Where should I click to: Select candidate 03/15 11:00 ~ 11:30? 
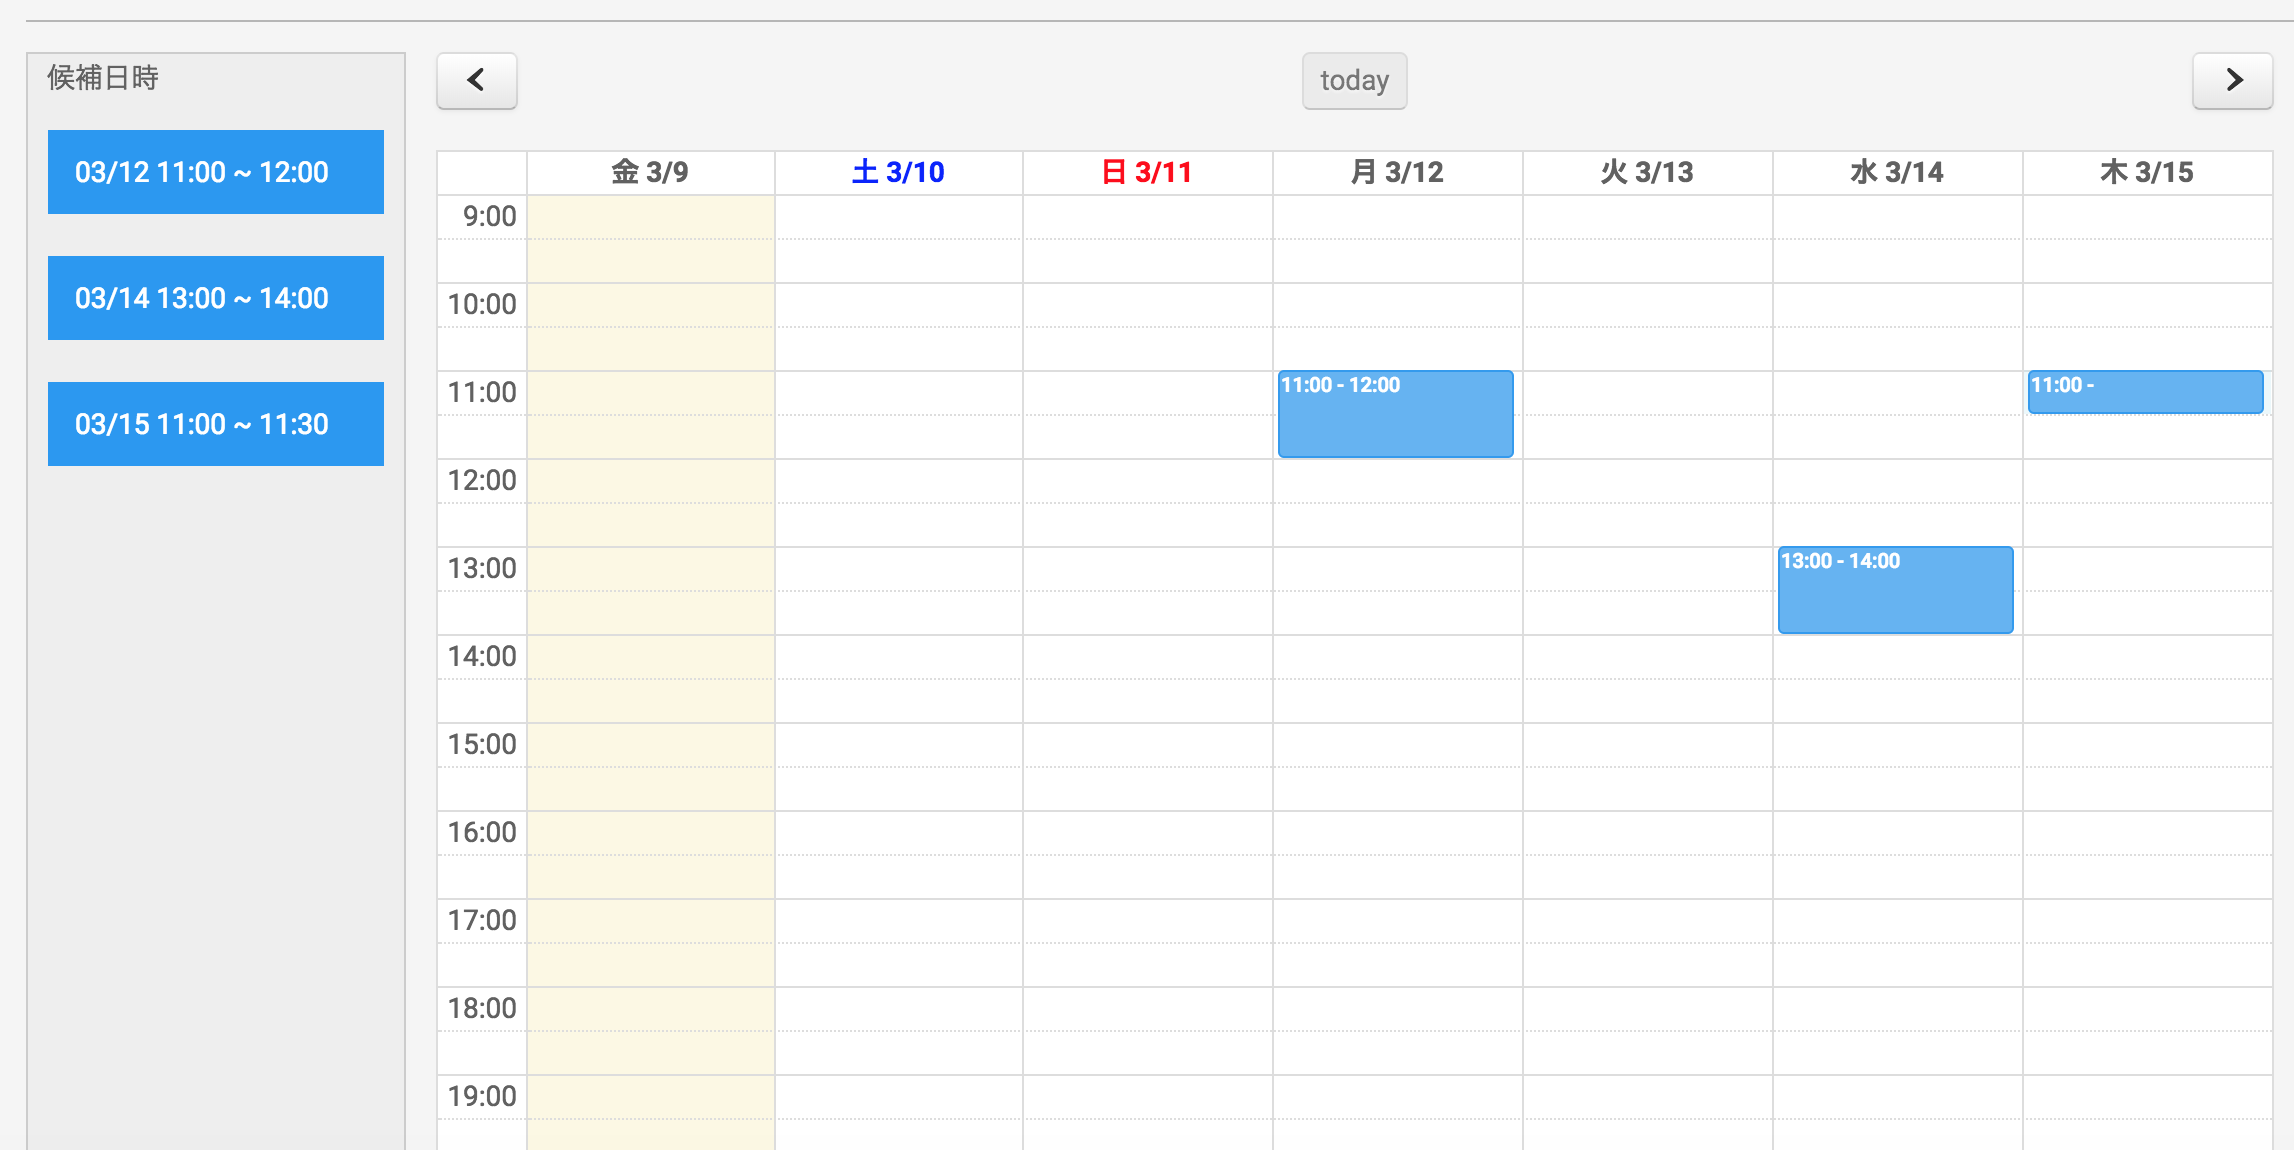tap(215, 424)
